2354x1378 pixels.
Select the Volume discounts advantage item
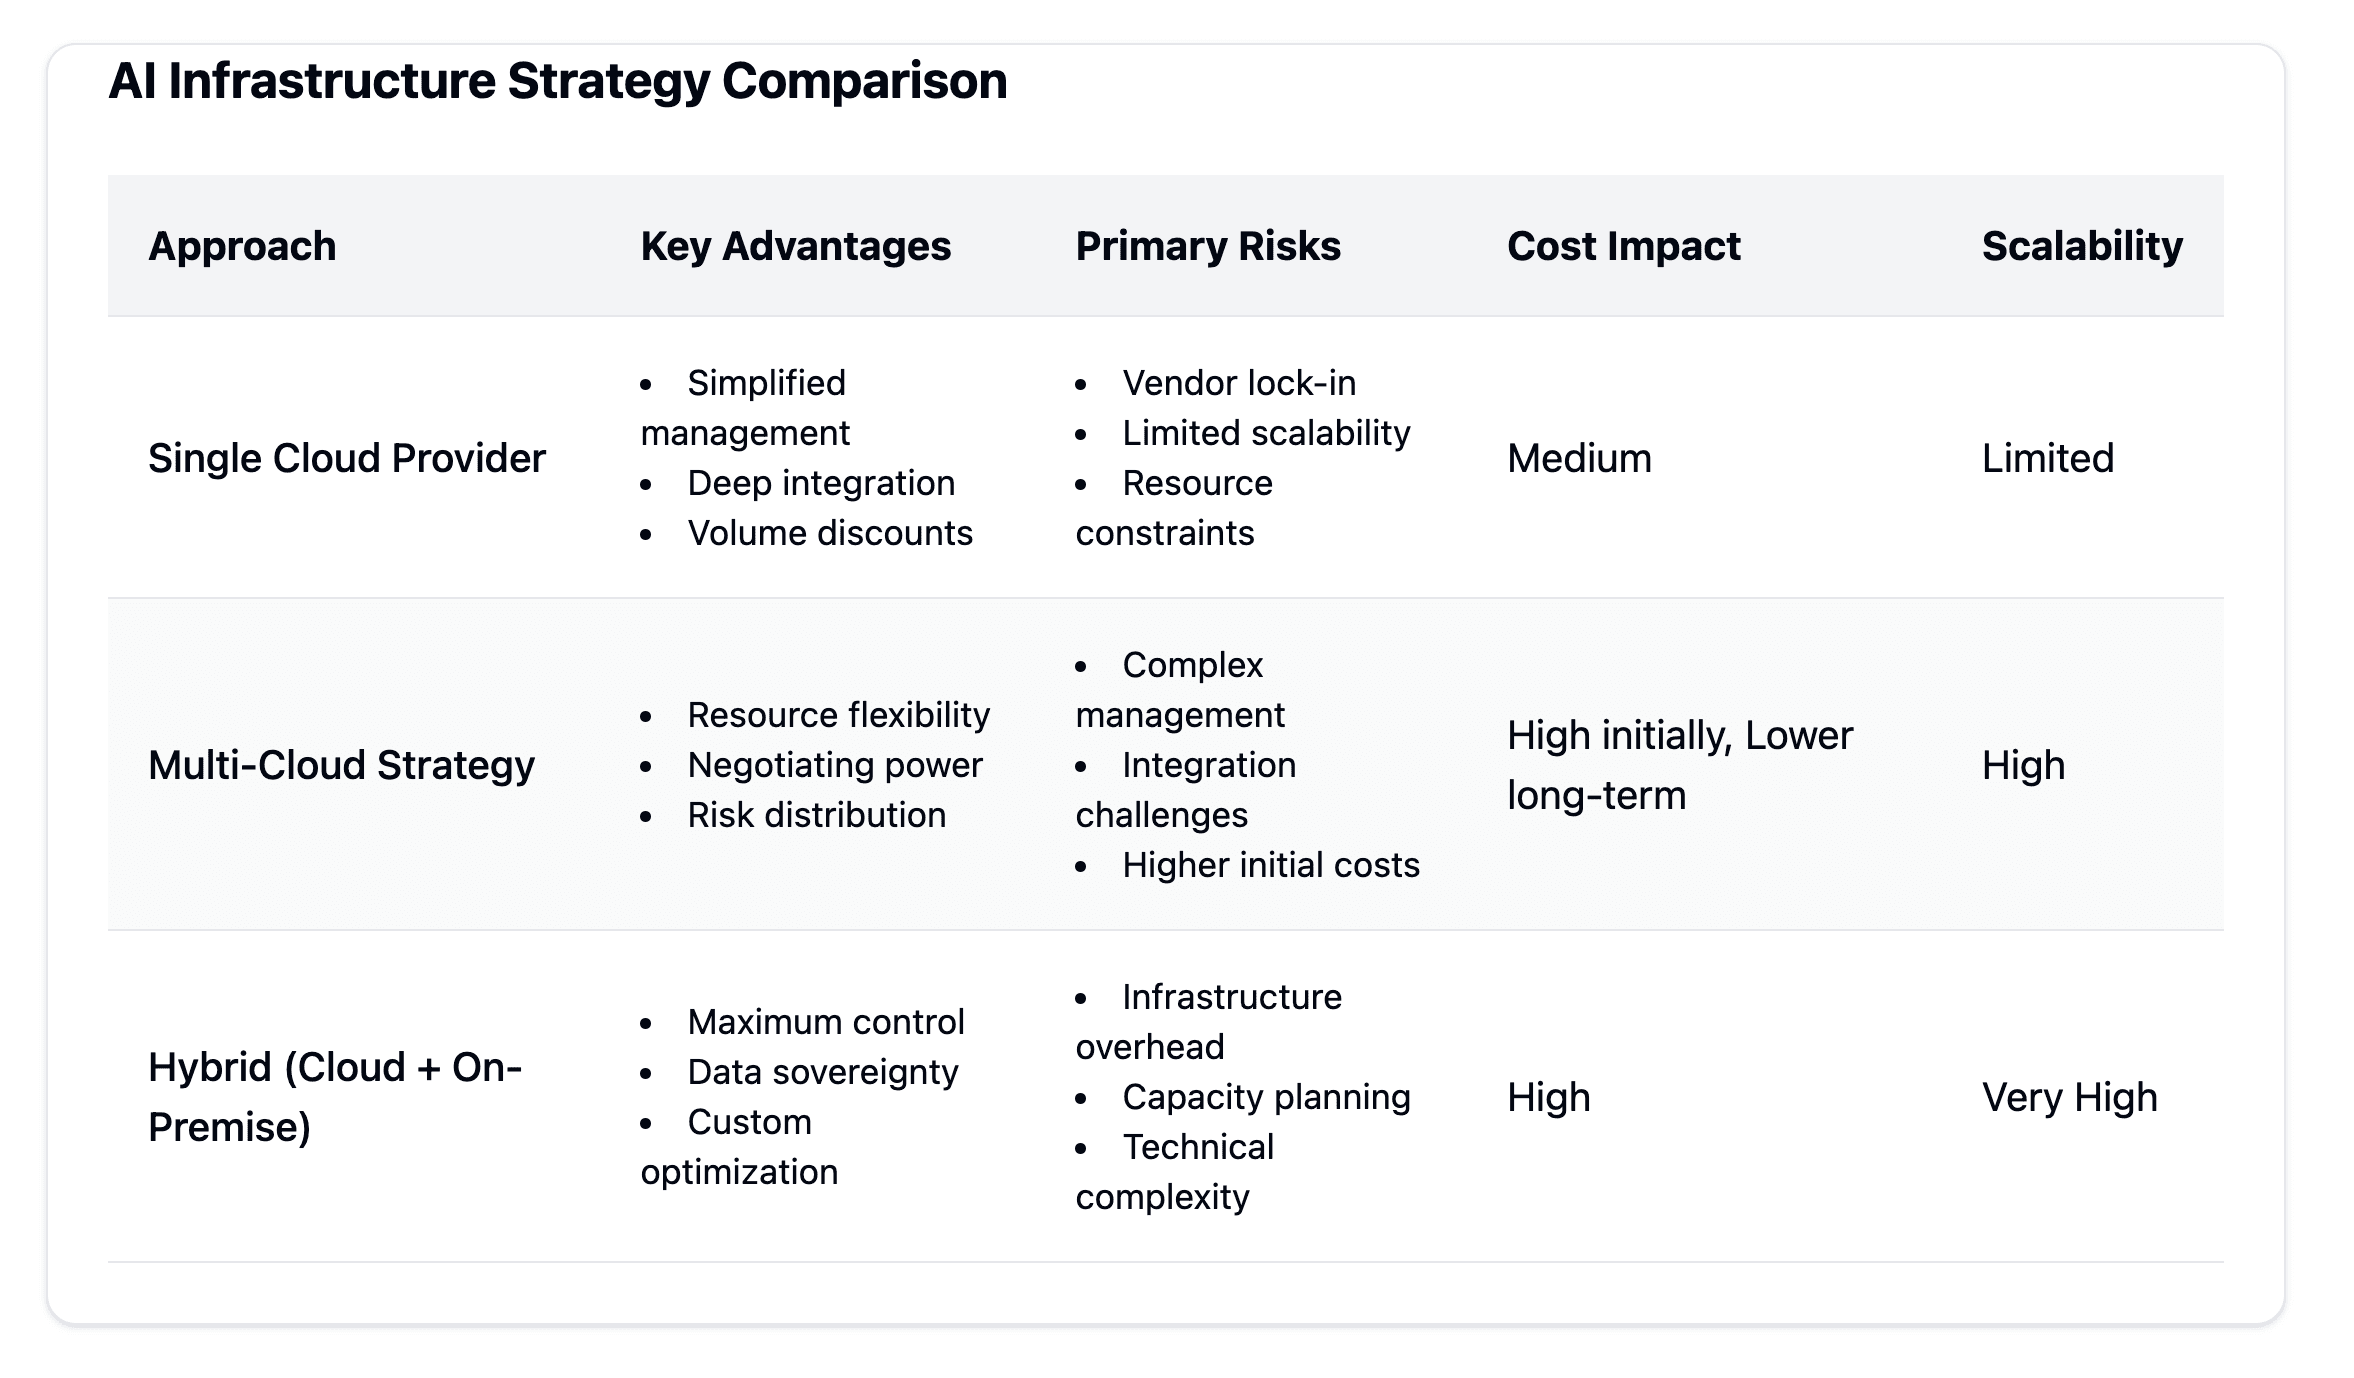tap(830, 533)
